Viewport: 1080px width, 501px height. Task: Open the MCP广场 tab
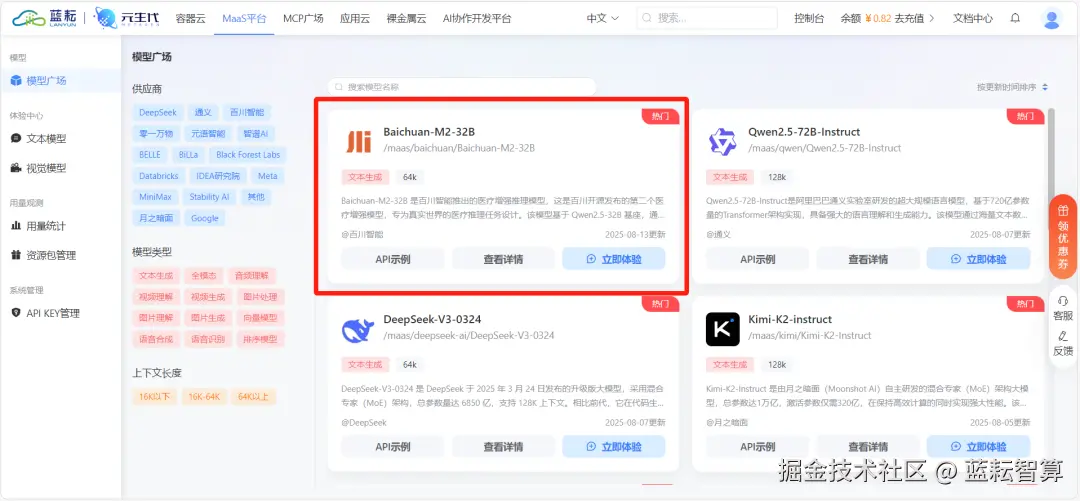pyautogui.click(x=303, y=19)
